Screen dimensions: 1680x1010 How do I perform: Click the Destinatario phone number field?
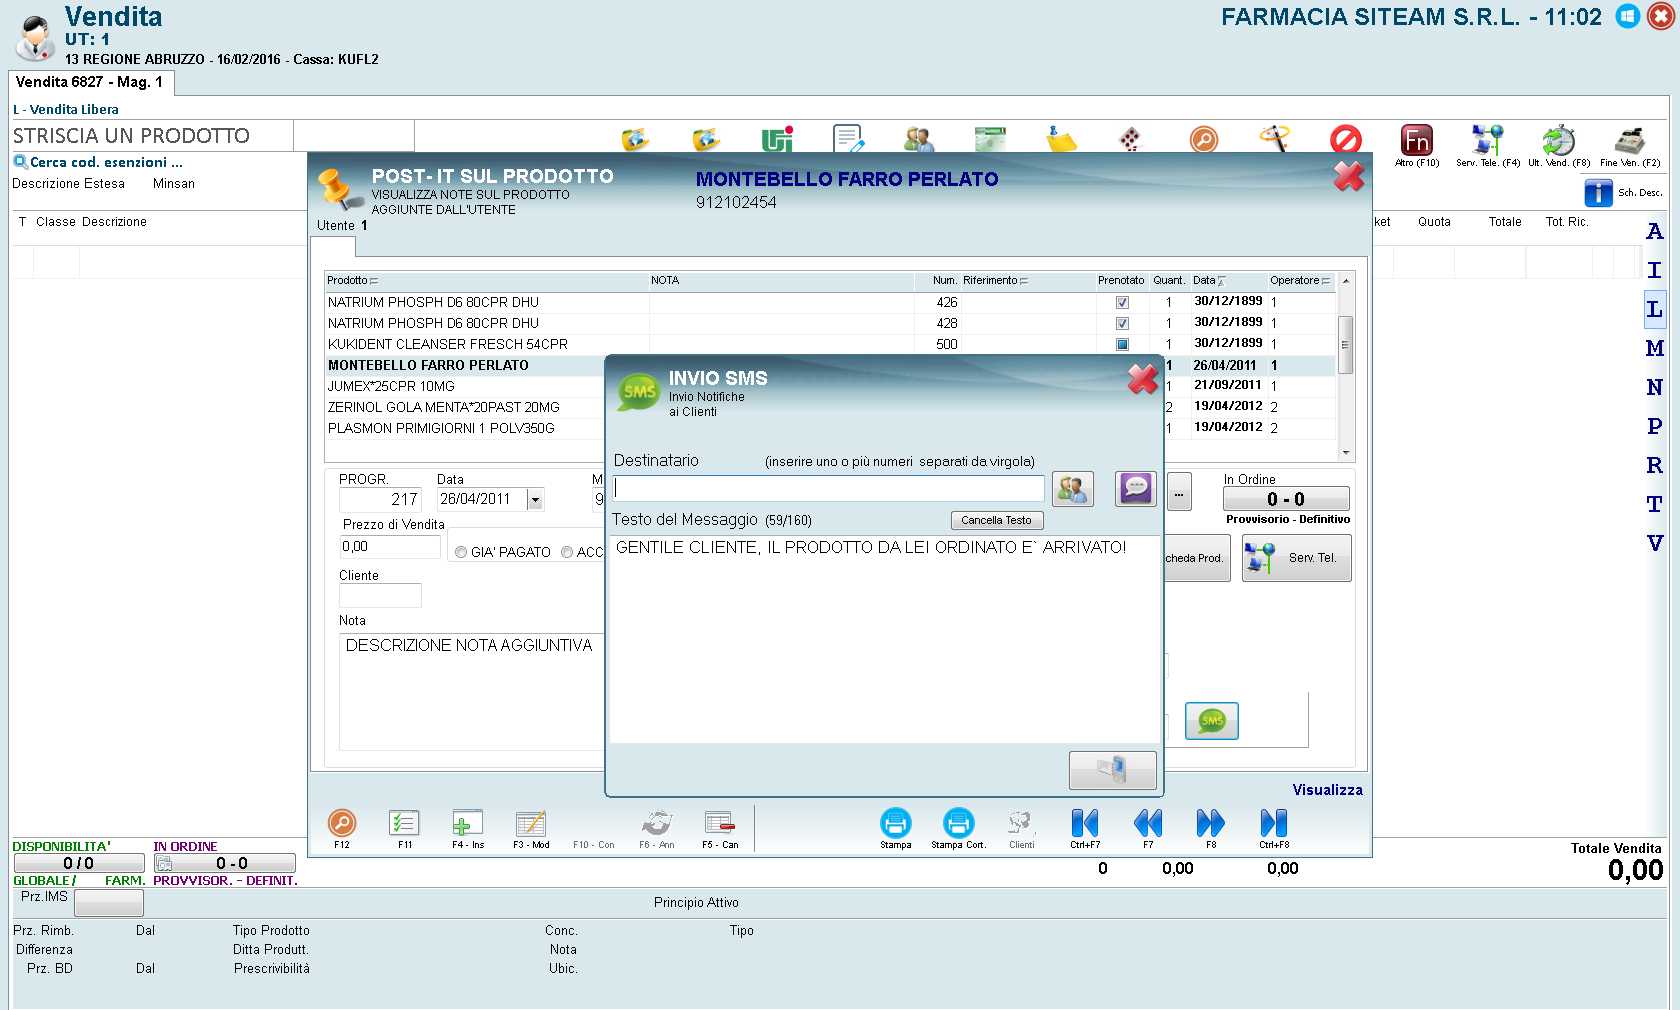[x=829, y=488]
